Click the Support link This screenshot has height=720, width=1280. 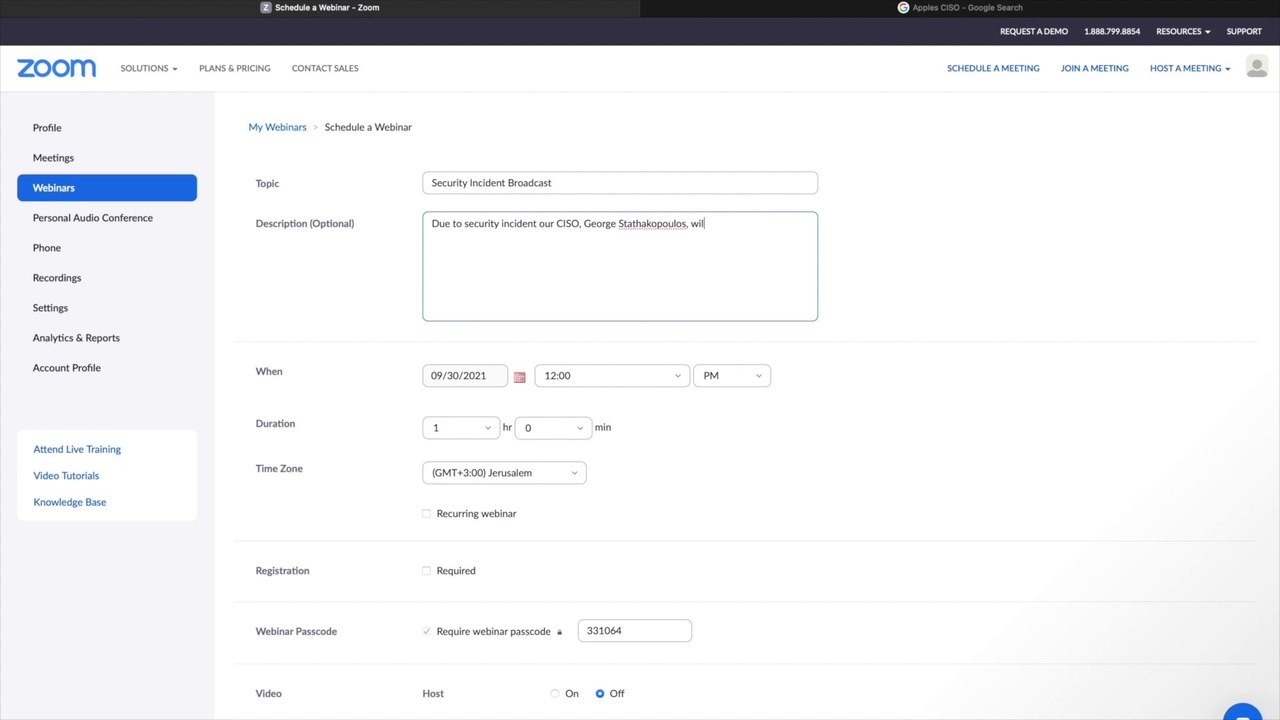(x=1244, y=32)
